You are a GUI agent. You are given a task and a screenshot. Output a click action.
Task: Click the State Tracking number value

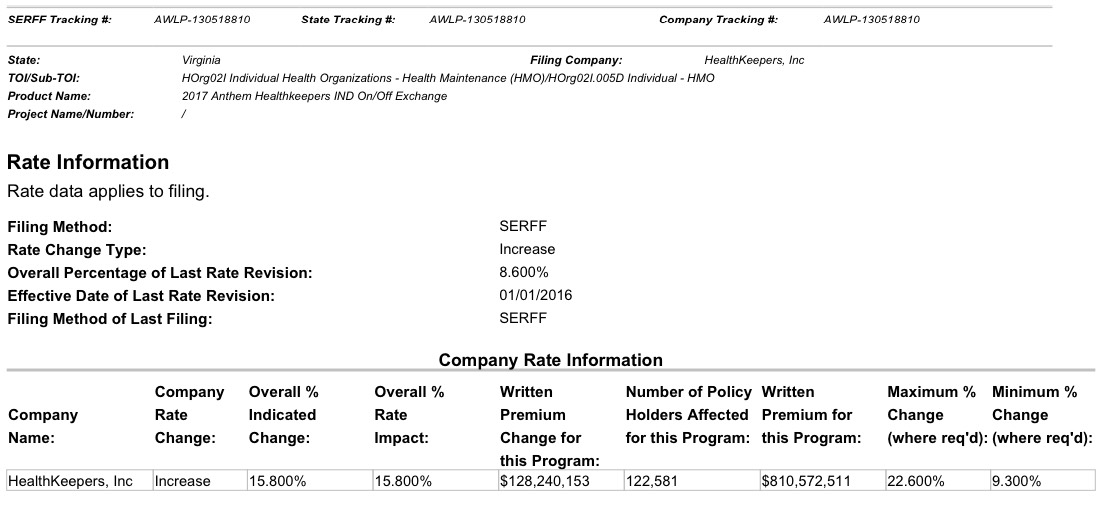[x=477, y=20]
